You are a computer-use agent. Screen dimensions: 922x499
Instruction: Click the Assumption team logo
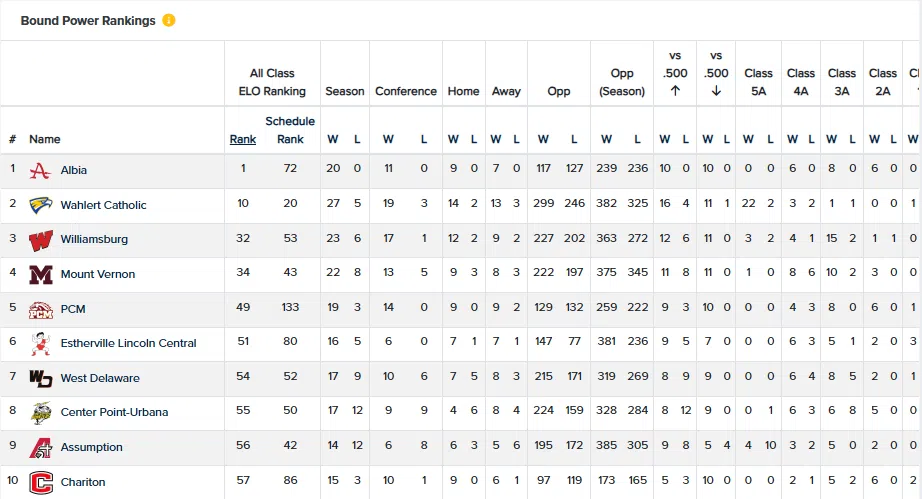40,447
